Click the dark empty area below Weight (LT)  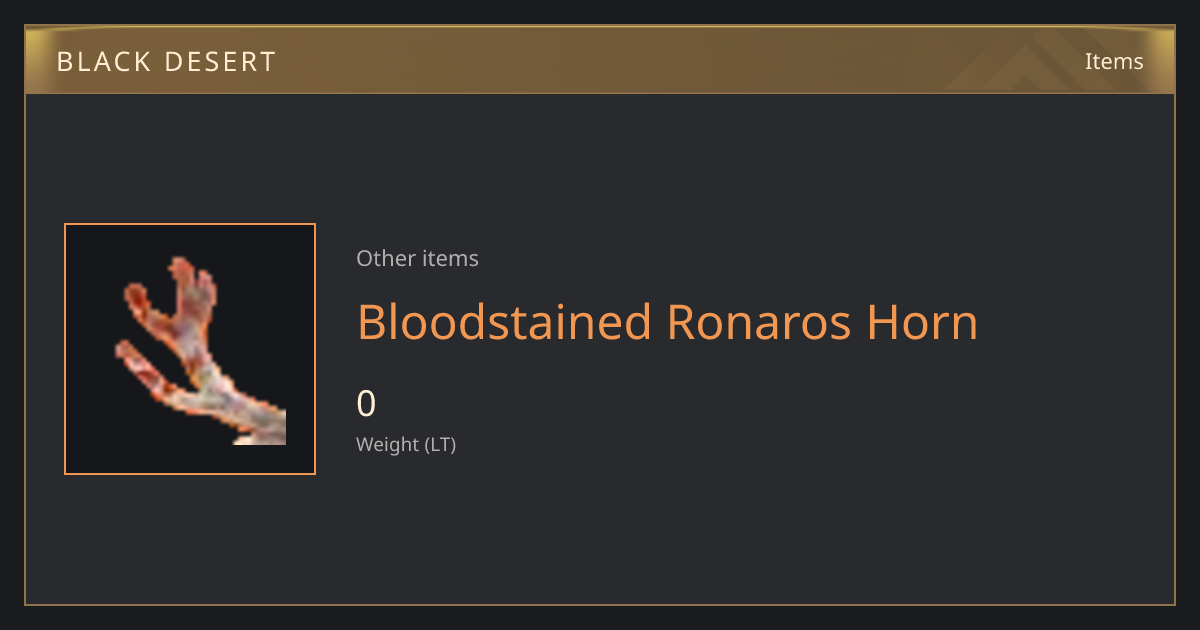point(600,530)
